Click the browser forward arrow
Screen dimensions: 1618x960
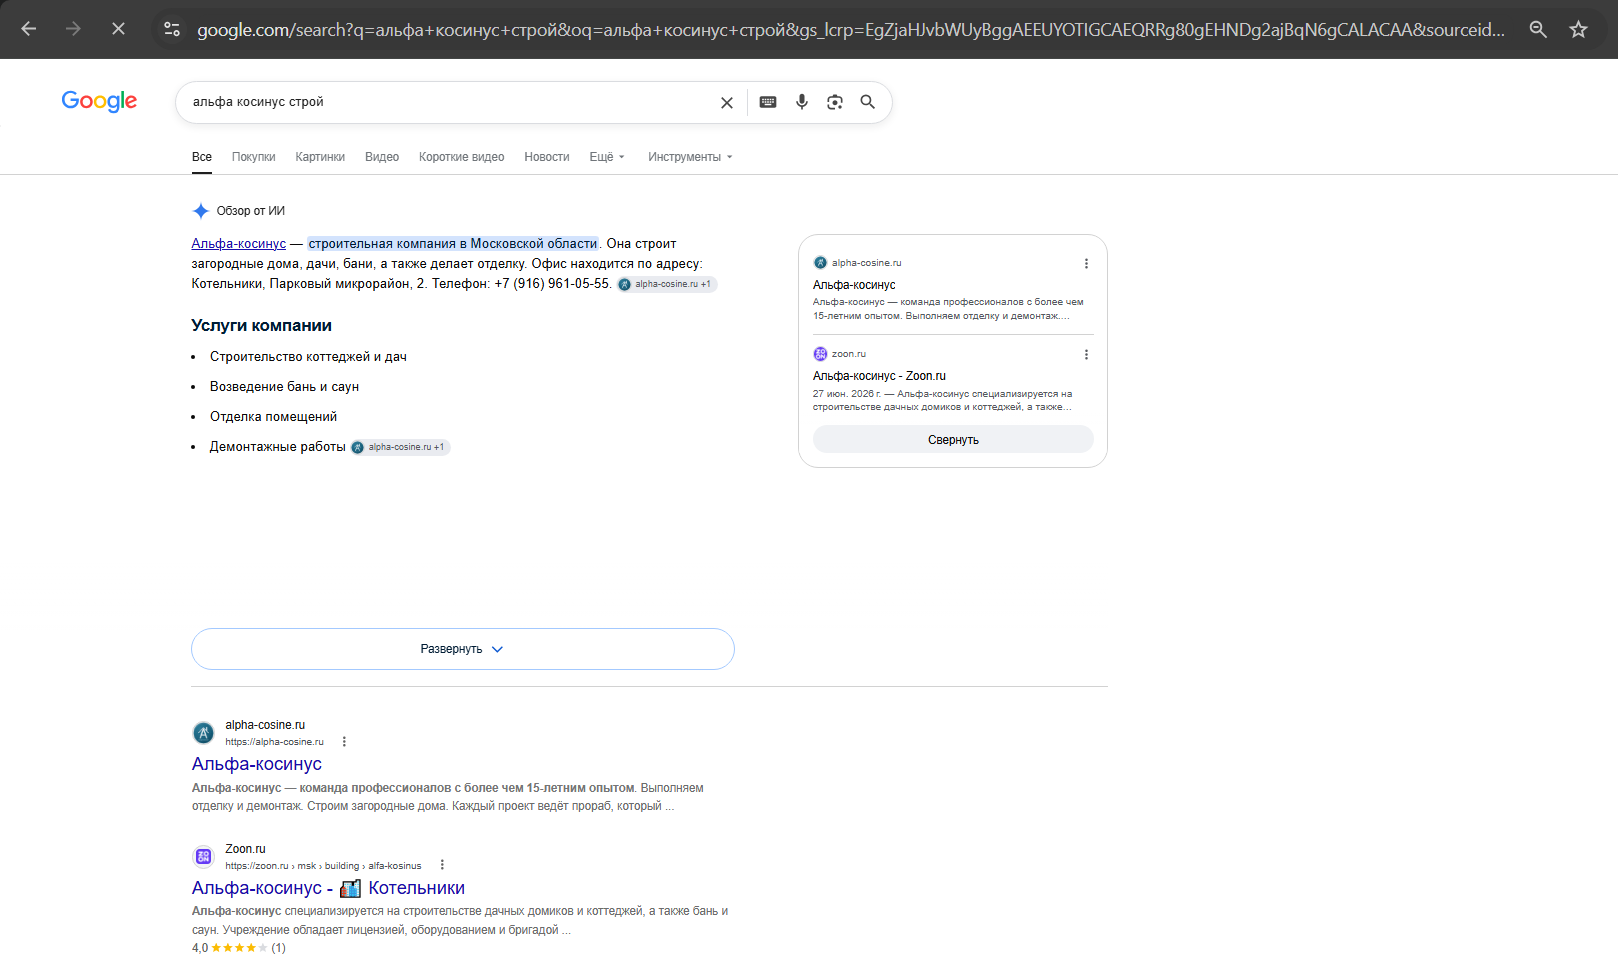coord(73,29)
